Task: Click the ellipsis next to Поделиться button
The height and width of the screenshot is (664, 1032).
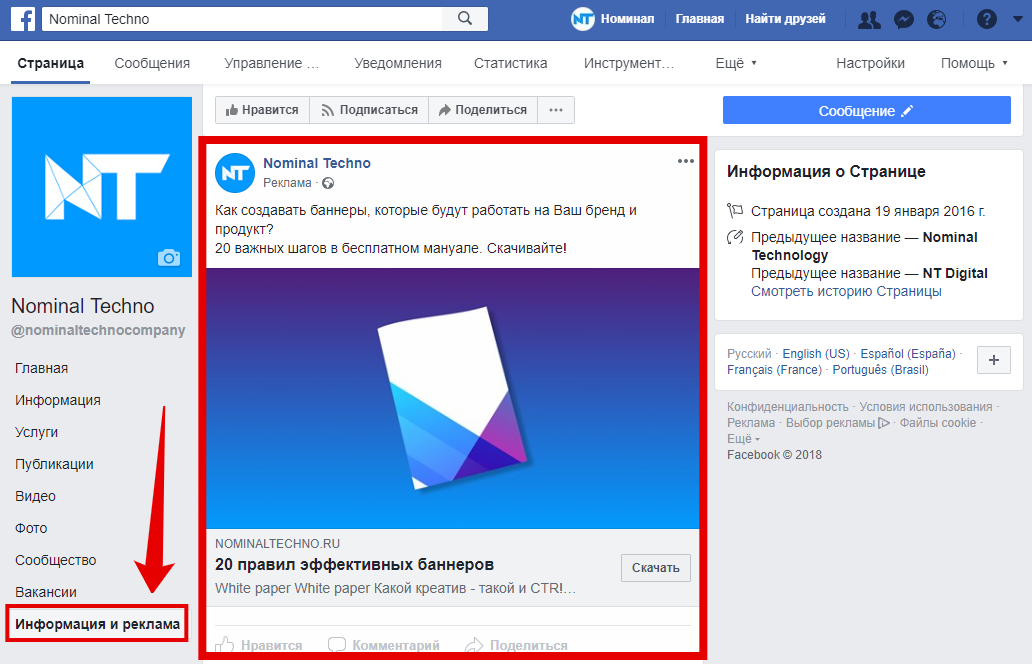Action: point(555,110)
